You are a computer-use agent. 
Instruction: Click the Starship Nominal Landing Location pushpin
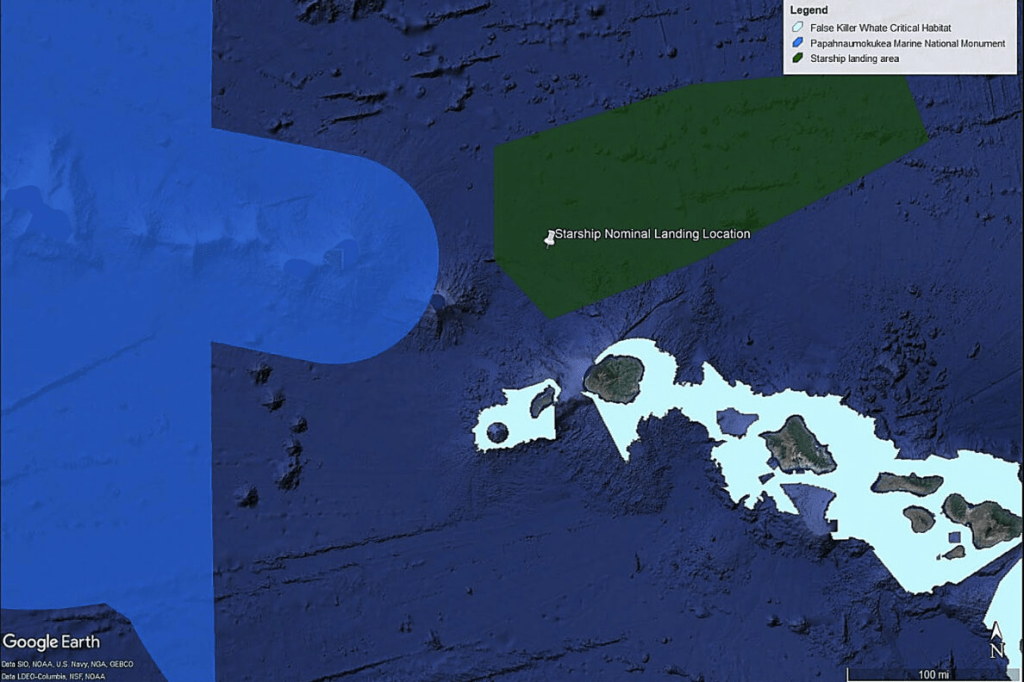point(549,238)
